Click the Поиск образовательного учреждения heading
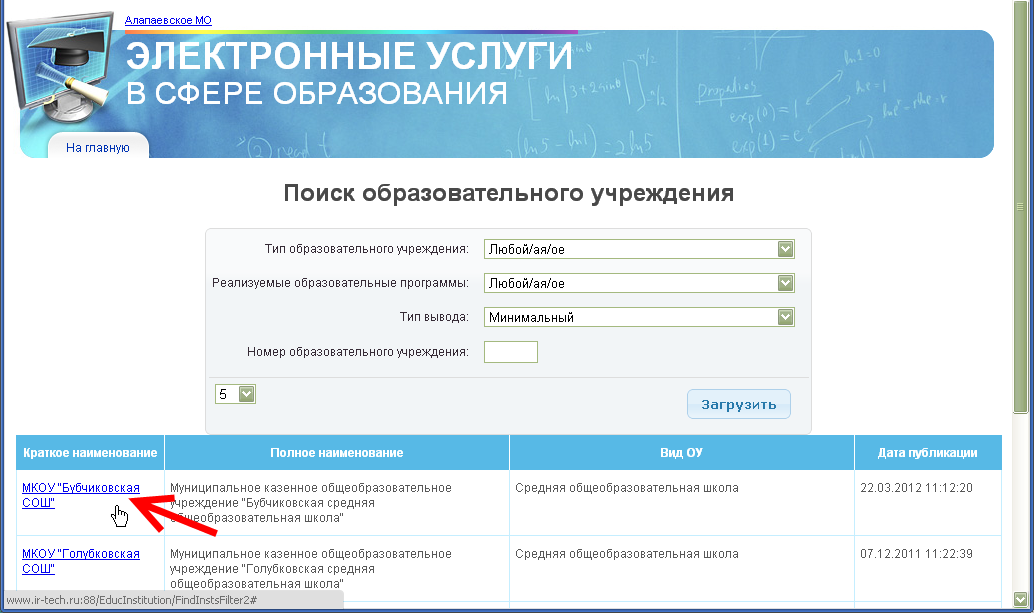This screenshot has height=613, width=1034. tap(508, 193)
